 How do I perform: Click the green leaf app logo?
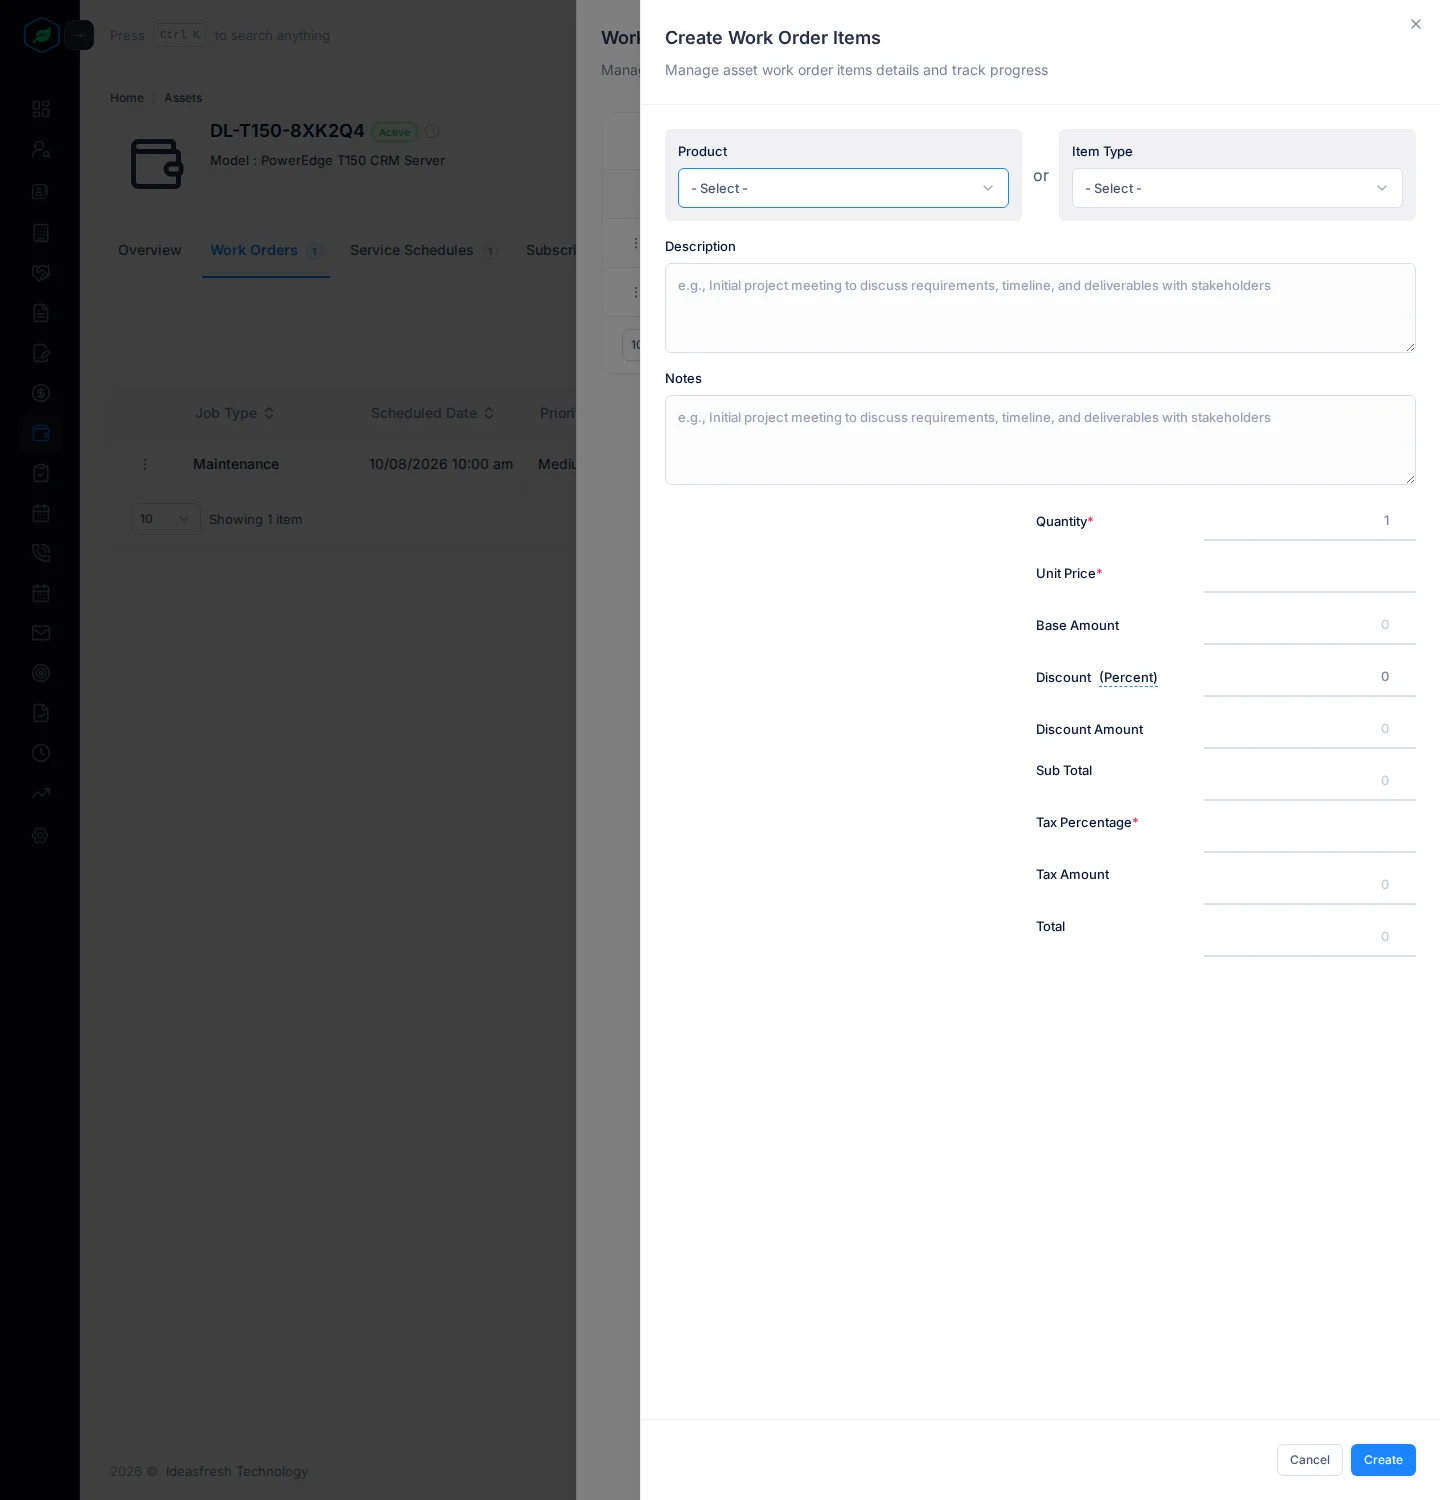click(41, 36)
